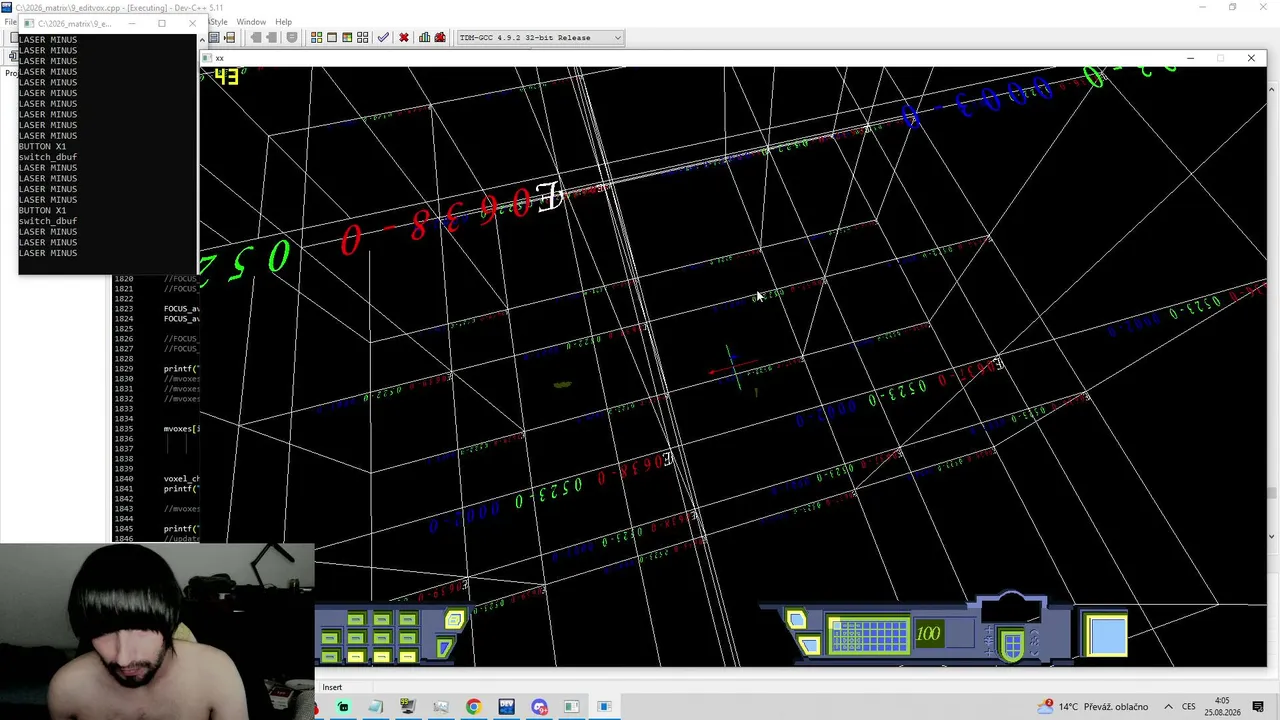Click the grey four-squares toolbar icon

point(363,37)
